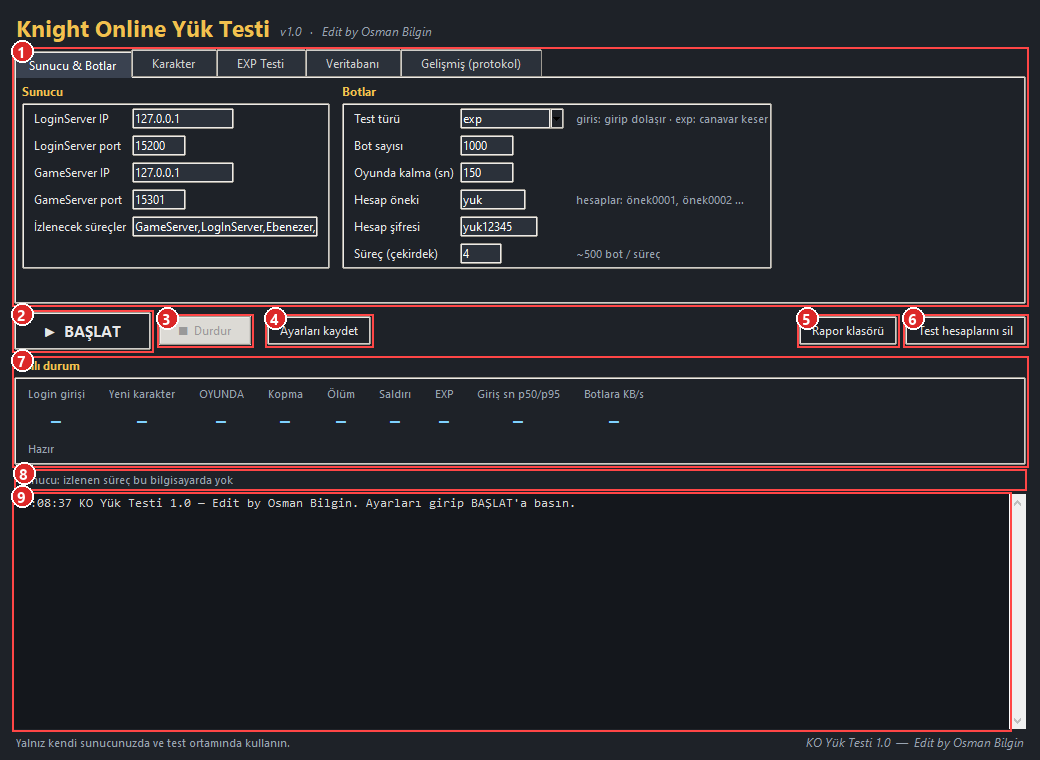Click the log scrollbar up arrow
Image resolution: width=1040 pixels, height=760 pixels.
point(1018,503)
